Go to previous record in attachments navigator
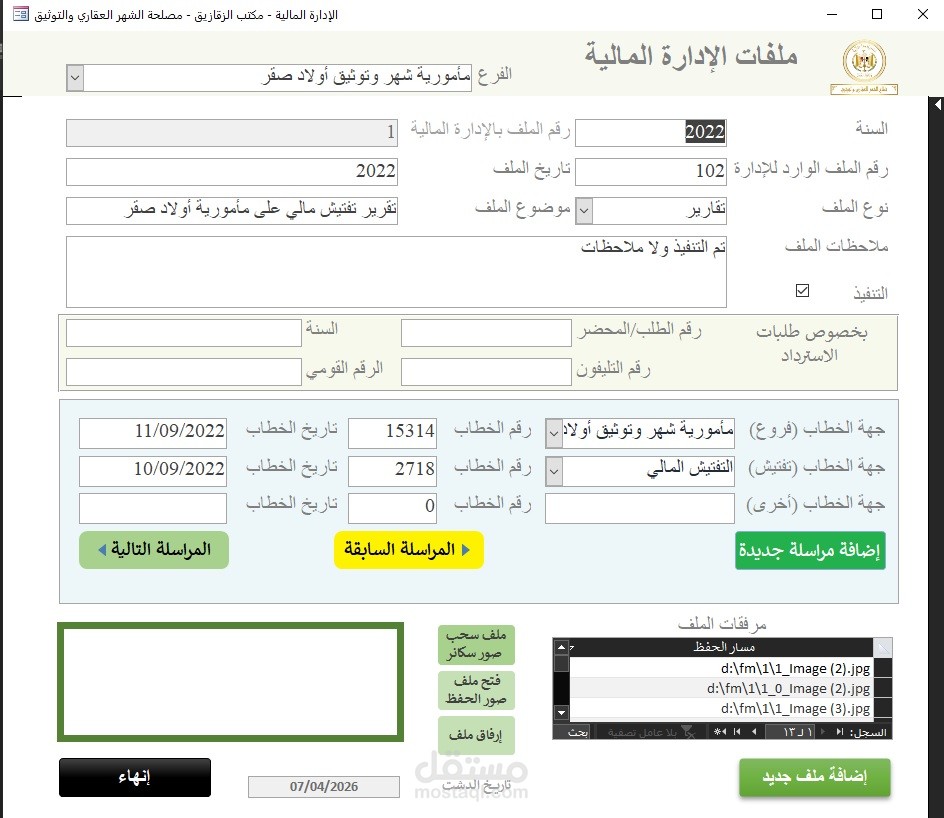 823,732
